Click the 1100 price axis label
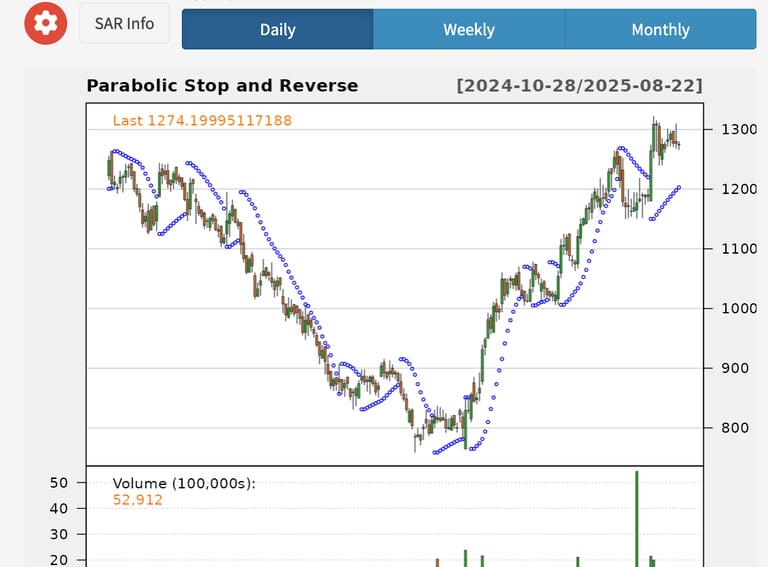Image resolution: width=768 pixels, height=567 pixels. coord(739,249)
